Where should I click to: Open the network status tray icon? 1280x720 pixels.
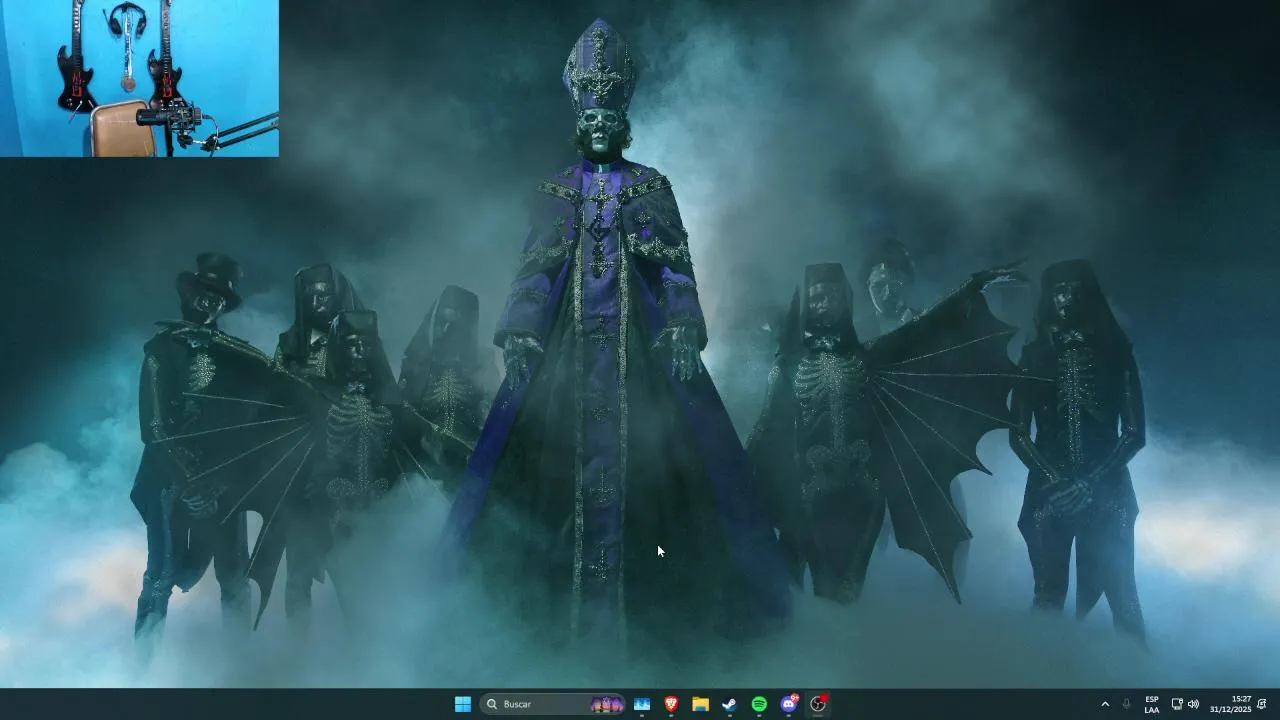(1177, 704)
